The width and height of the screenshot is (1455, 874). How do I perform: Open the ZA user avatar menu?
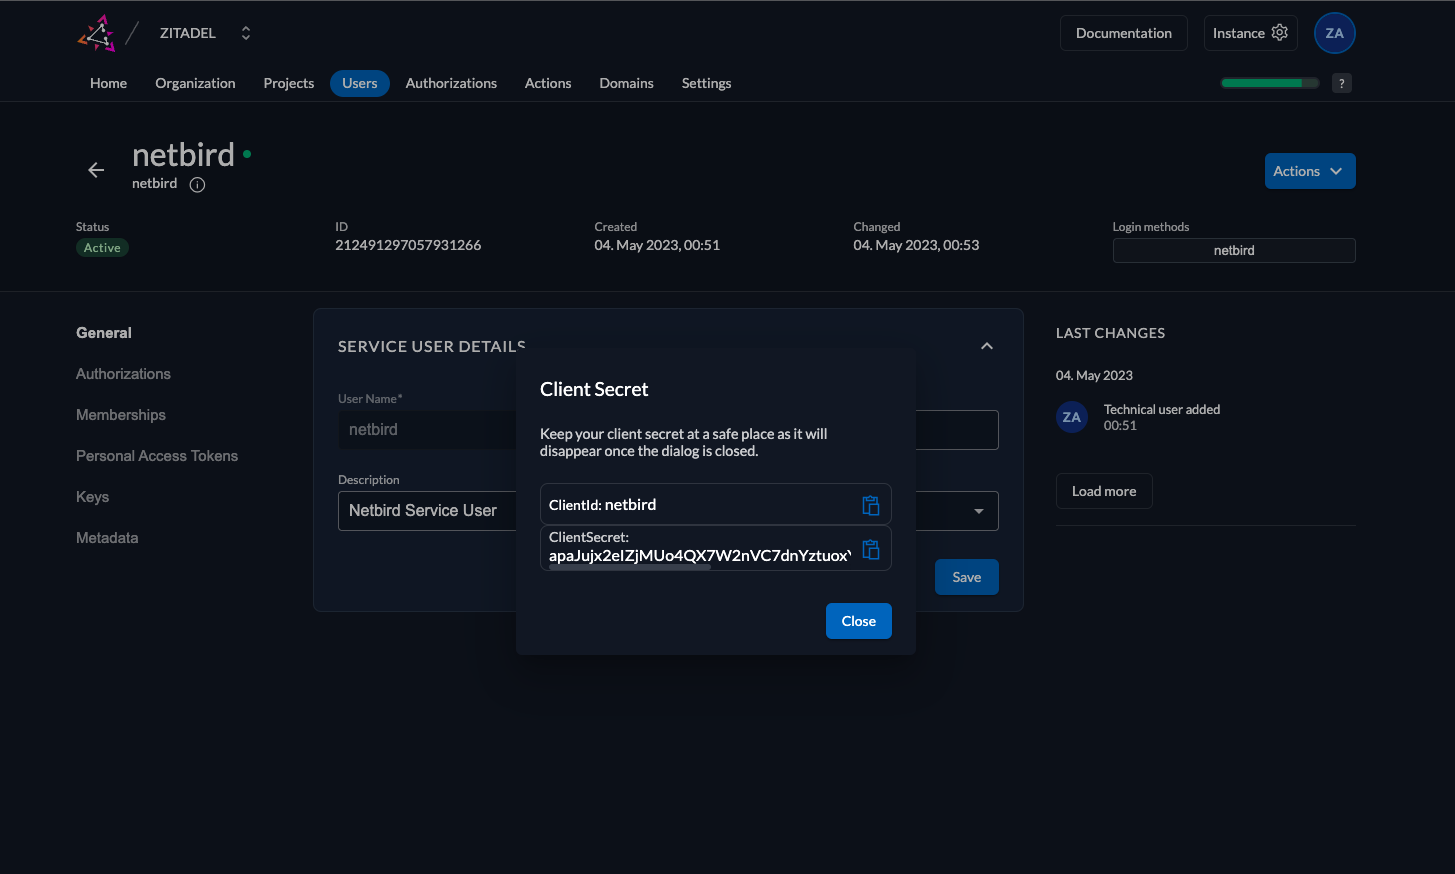(x=1334, y=33)
